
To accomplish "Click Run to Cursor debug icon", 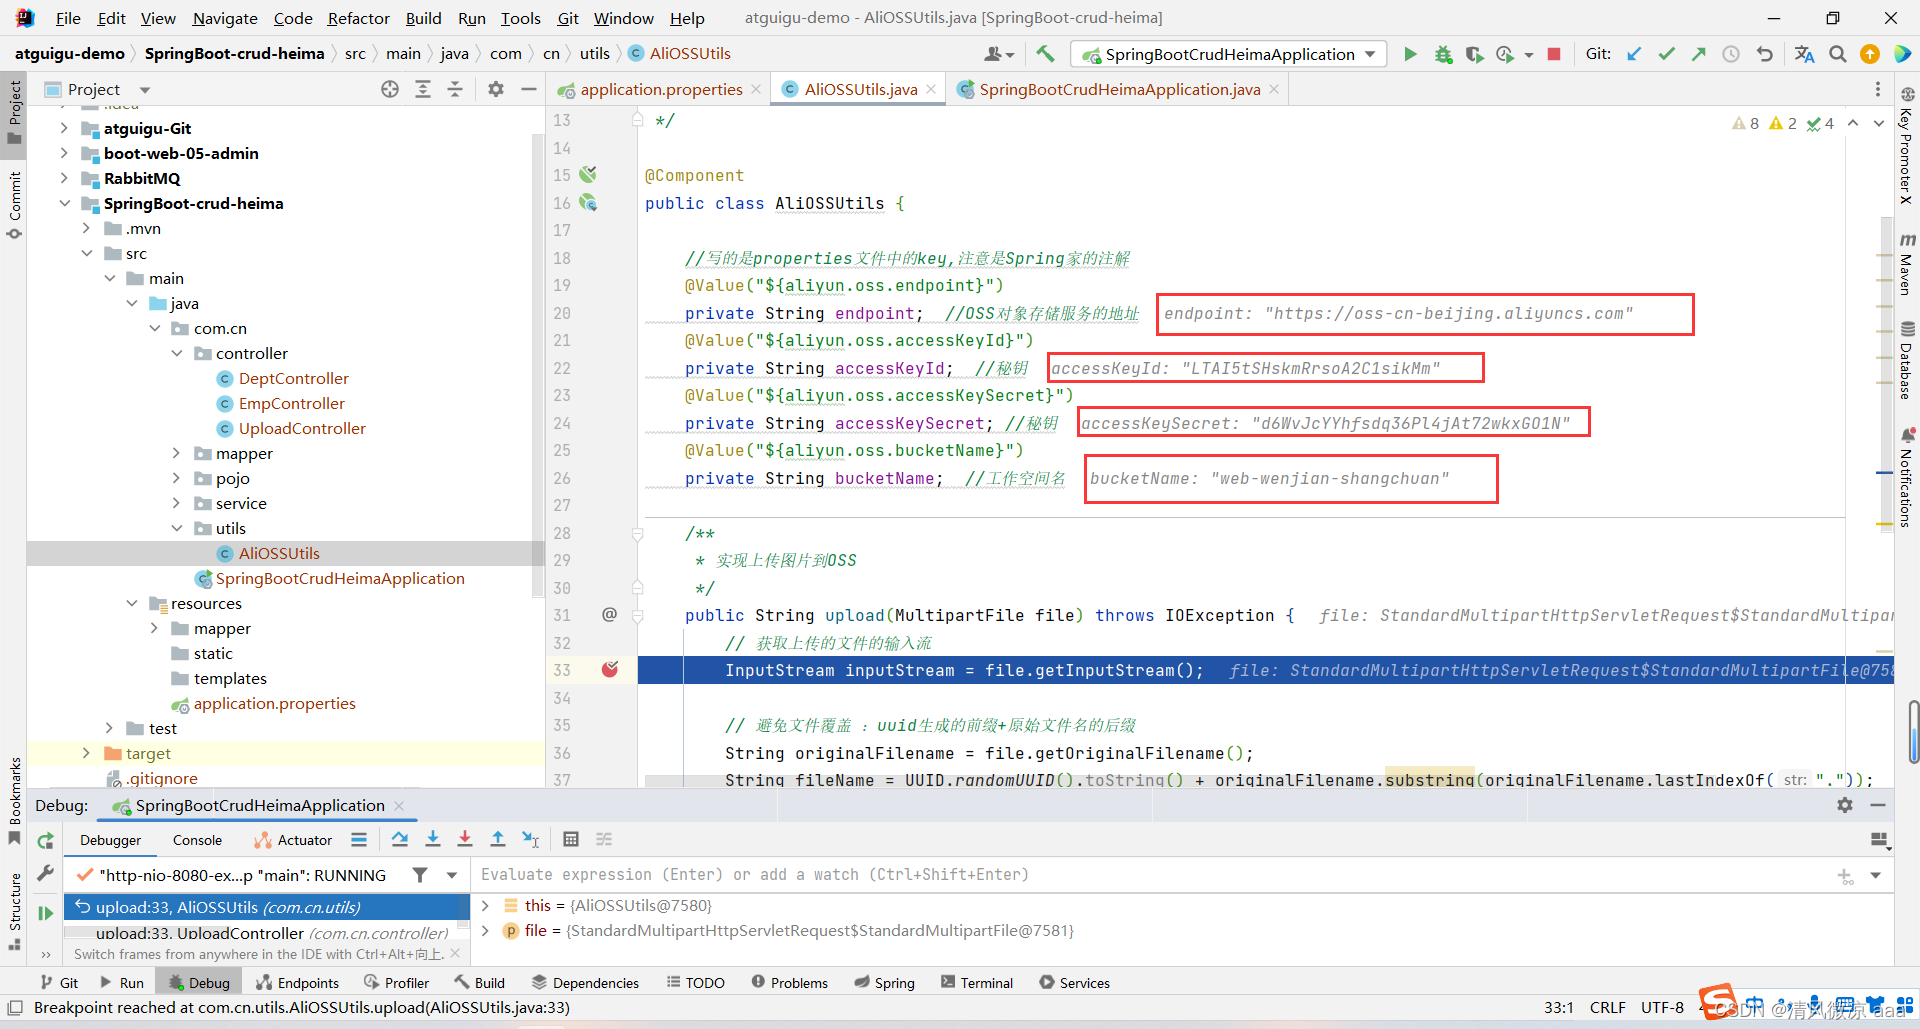I will click(531, 839).
